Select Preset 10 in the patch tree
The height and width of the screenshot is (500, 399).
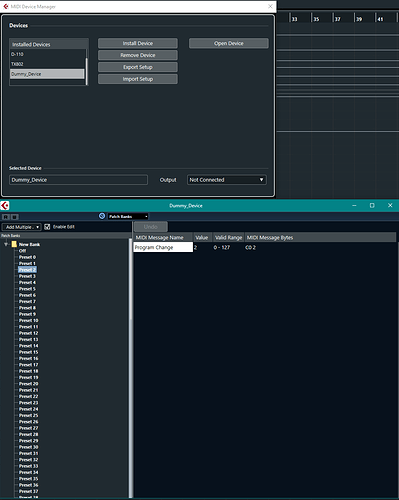pyautogui.click(x=29, y=320)
